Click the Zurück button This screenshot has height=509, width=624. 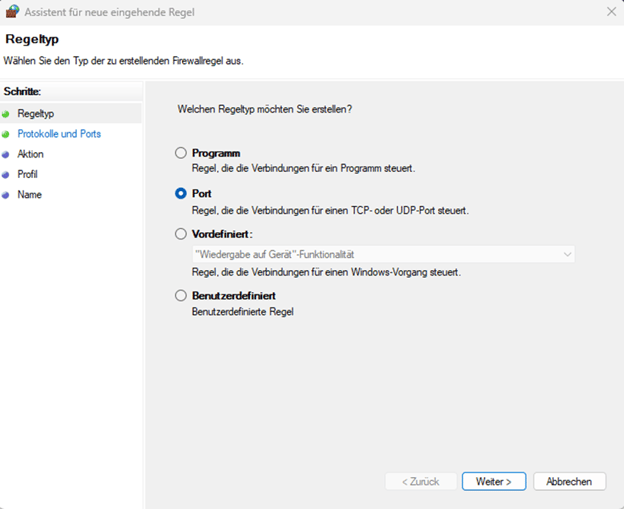coord(420,481)
